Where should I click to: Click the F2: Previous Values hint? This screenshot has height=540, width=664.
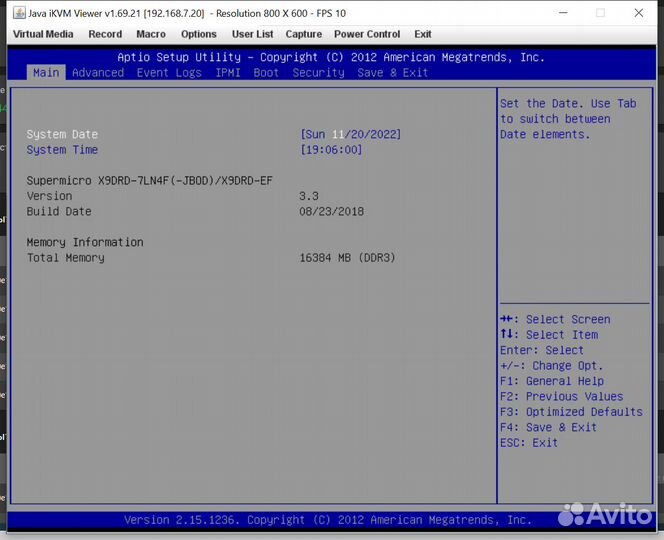click(x=562, y=396)
